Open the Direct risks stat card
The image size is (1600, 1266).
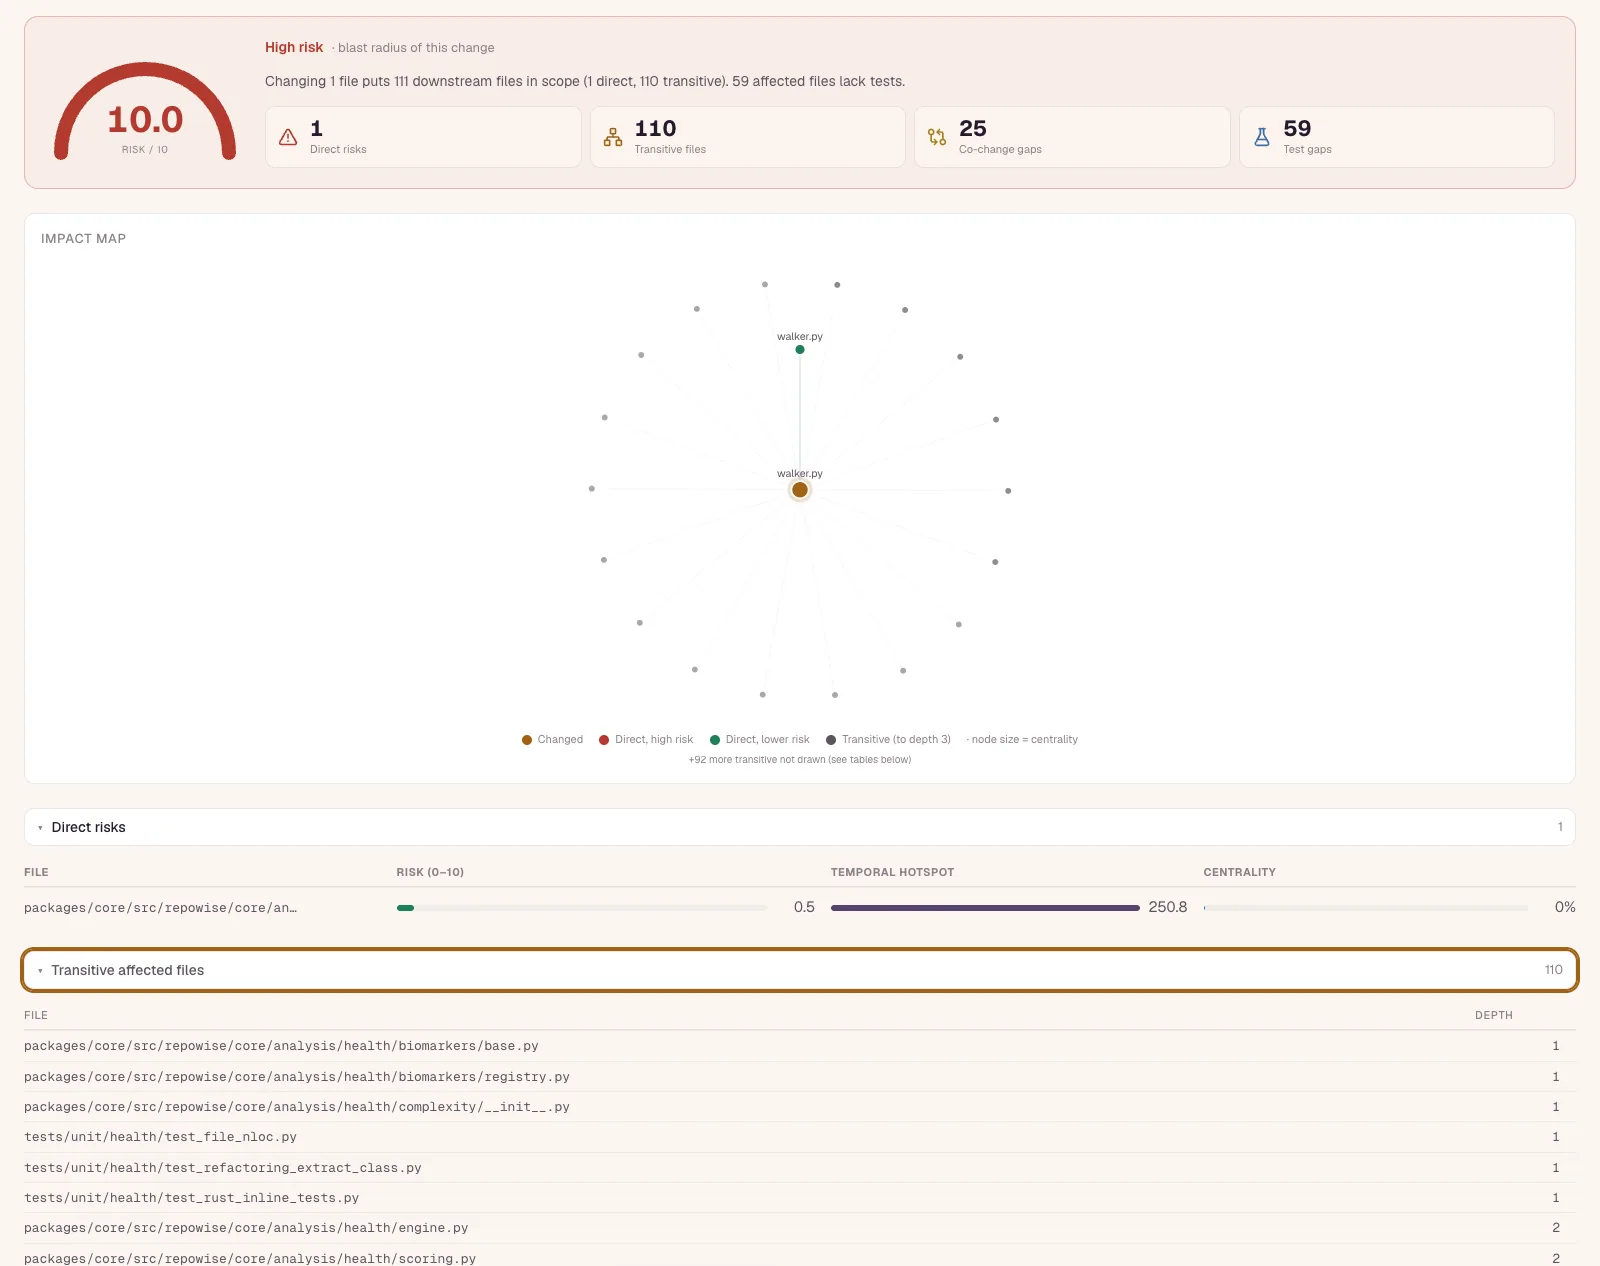tap(423, 137)
